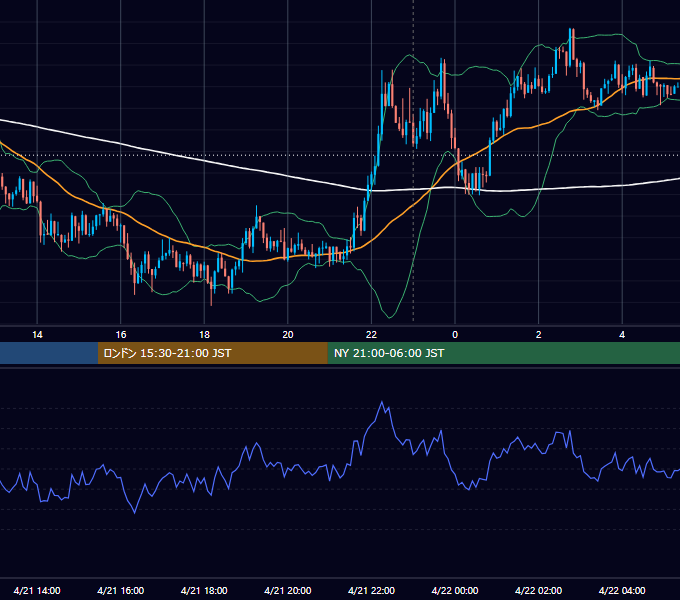Image resolution: width=680 pixels, height=600 pixels.
Task: Click the 4/22 00:00 date label
Action: click(x=455, y=590)
